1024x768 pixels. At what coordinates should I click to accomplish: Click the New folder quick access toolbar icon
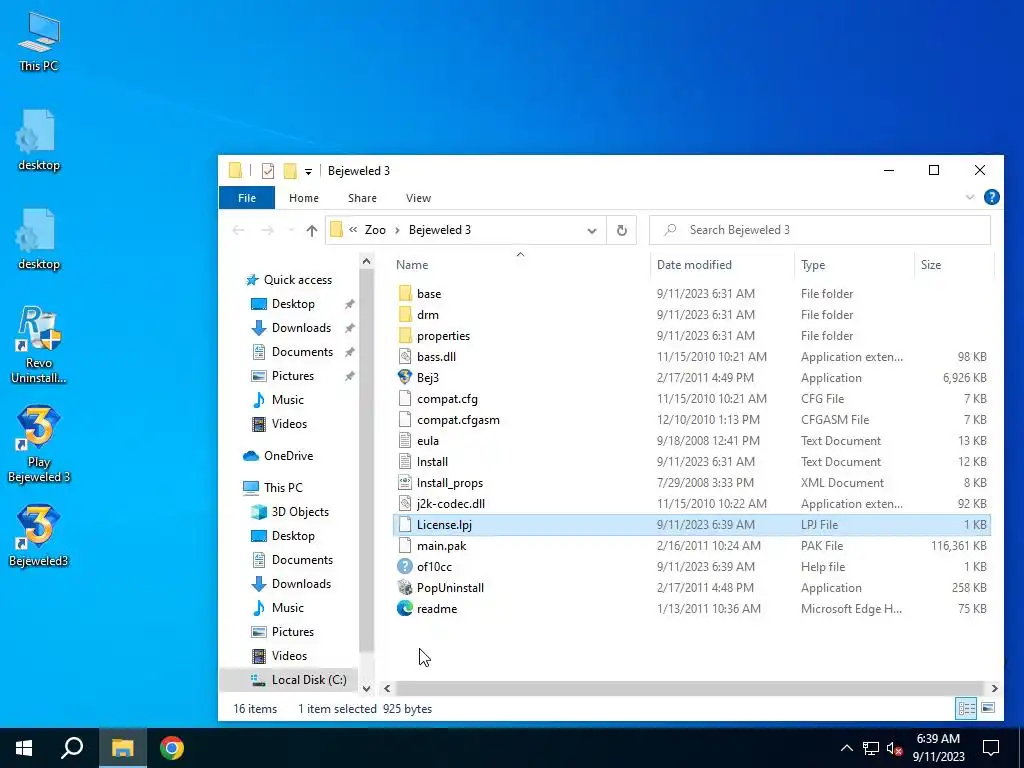(290, 171)
